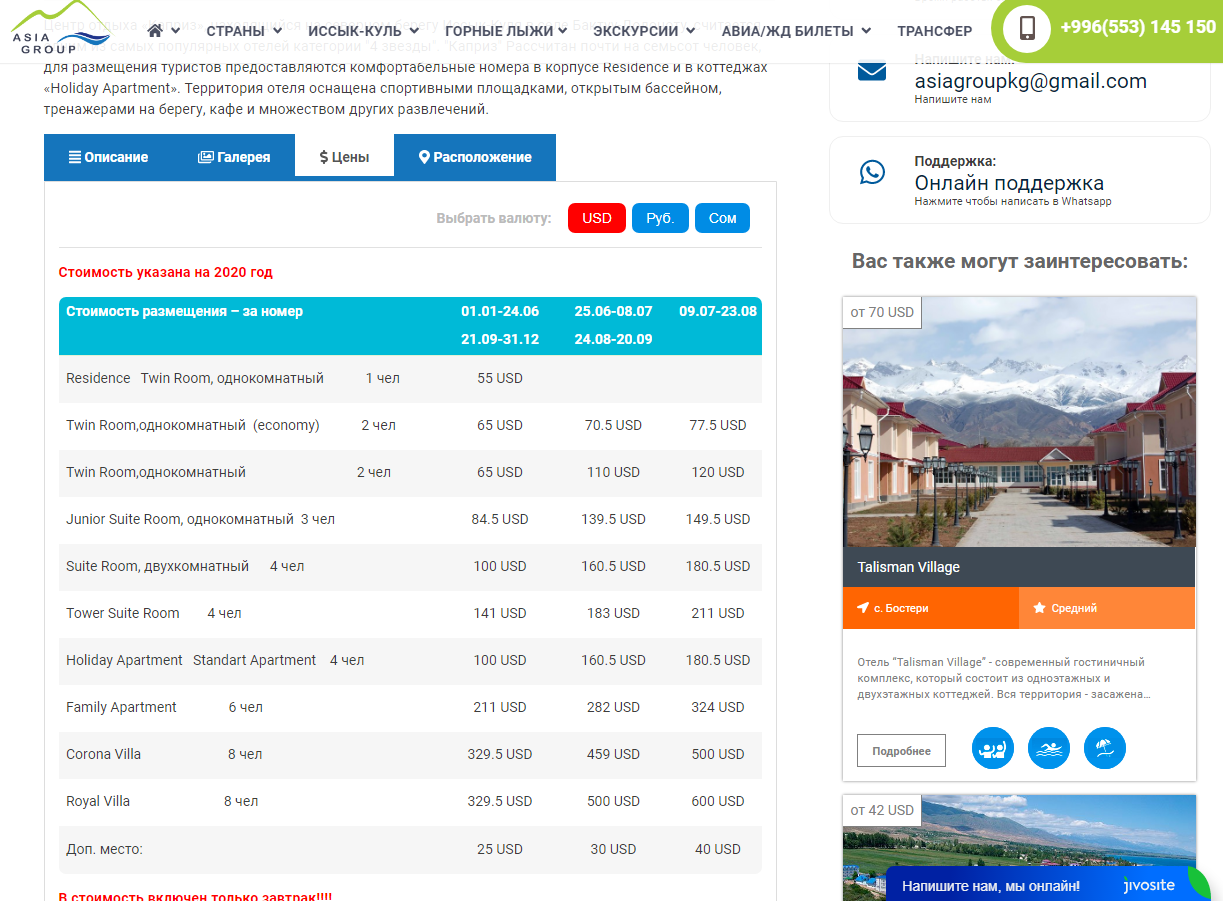Switch to the Цены tab
This screenshot has width=1223, height=901.
pos(344,157)
